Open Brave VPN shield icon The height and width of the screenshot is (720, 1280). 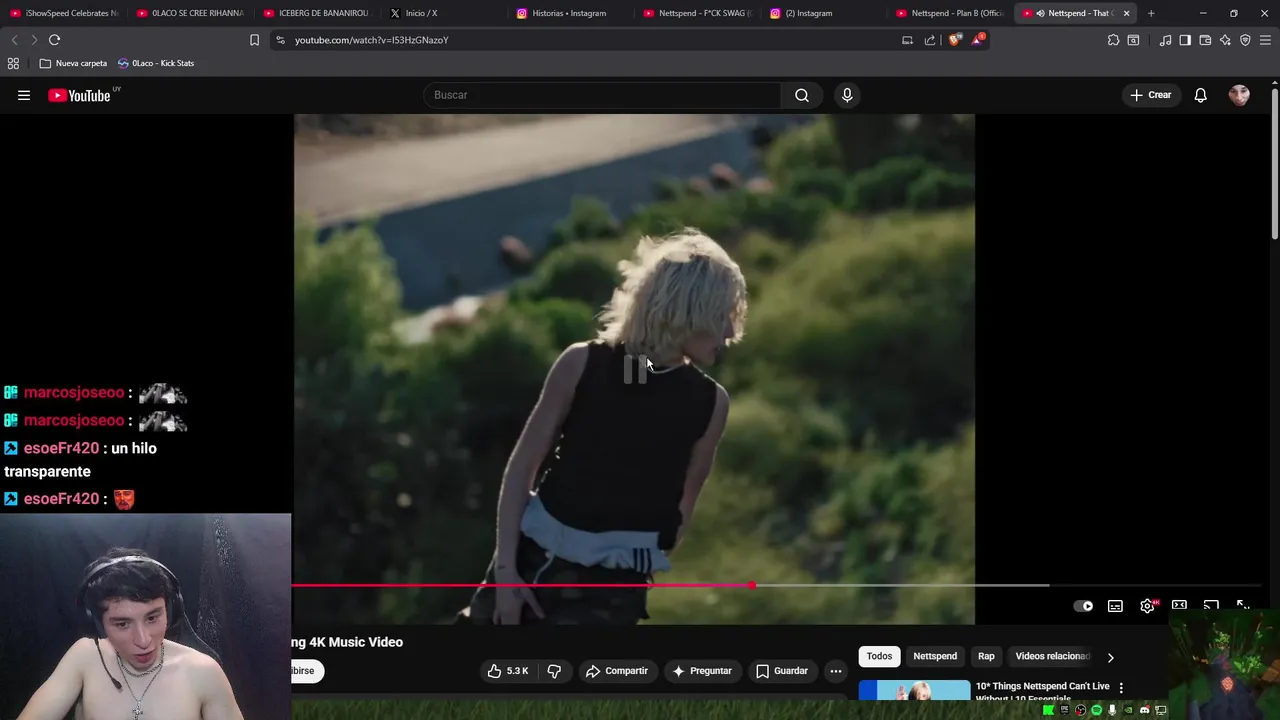pos(1245,40)
